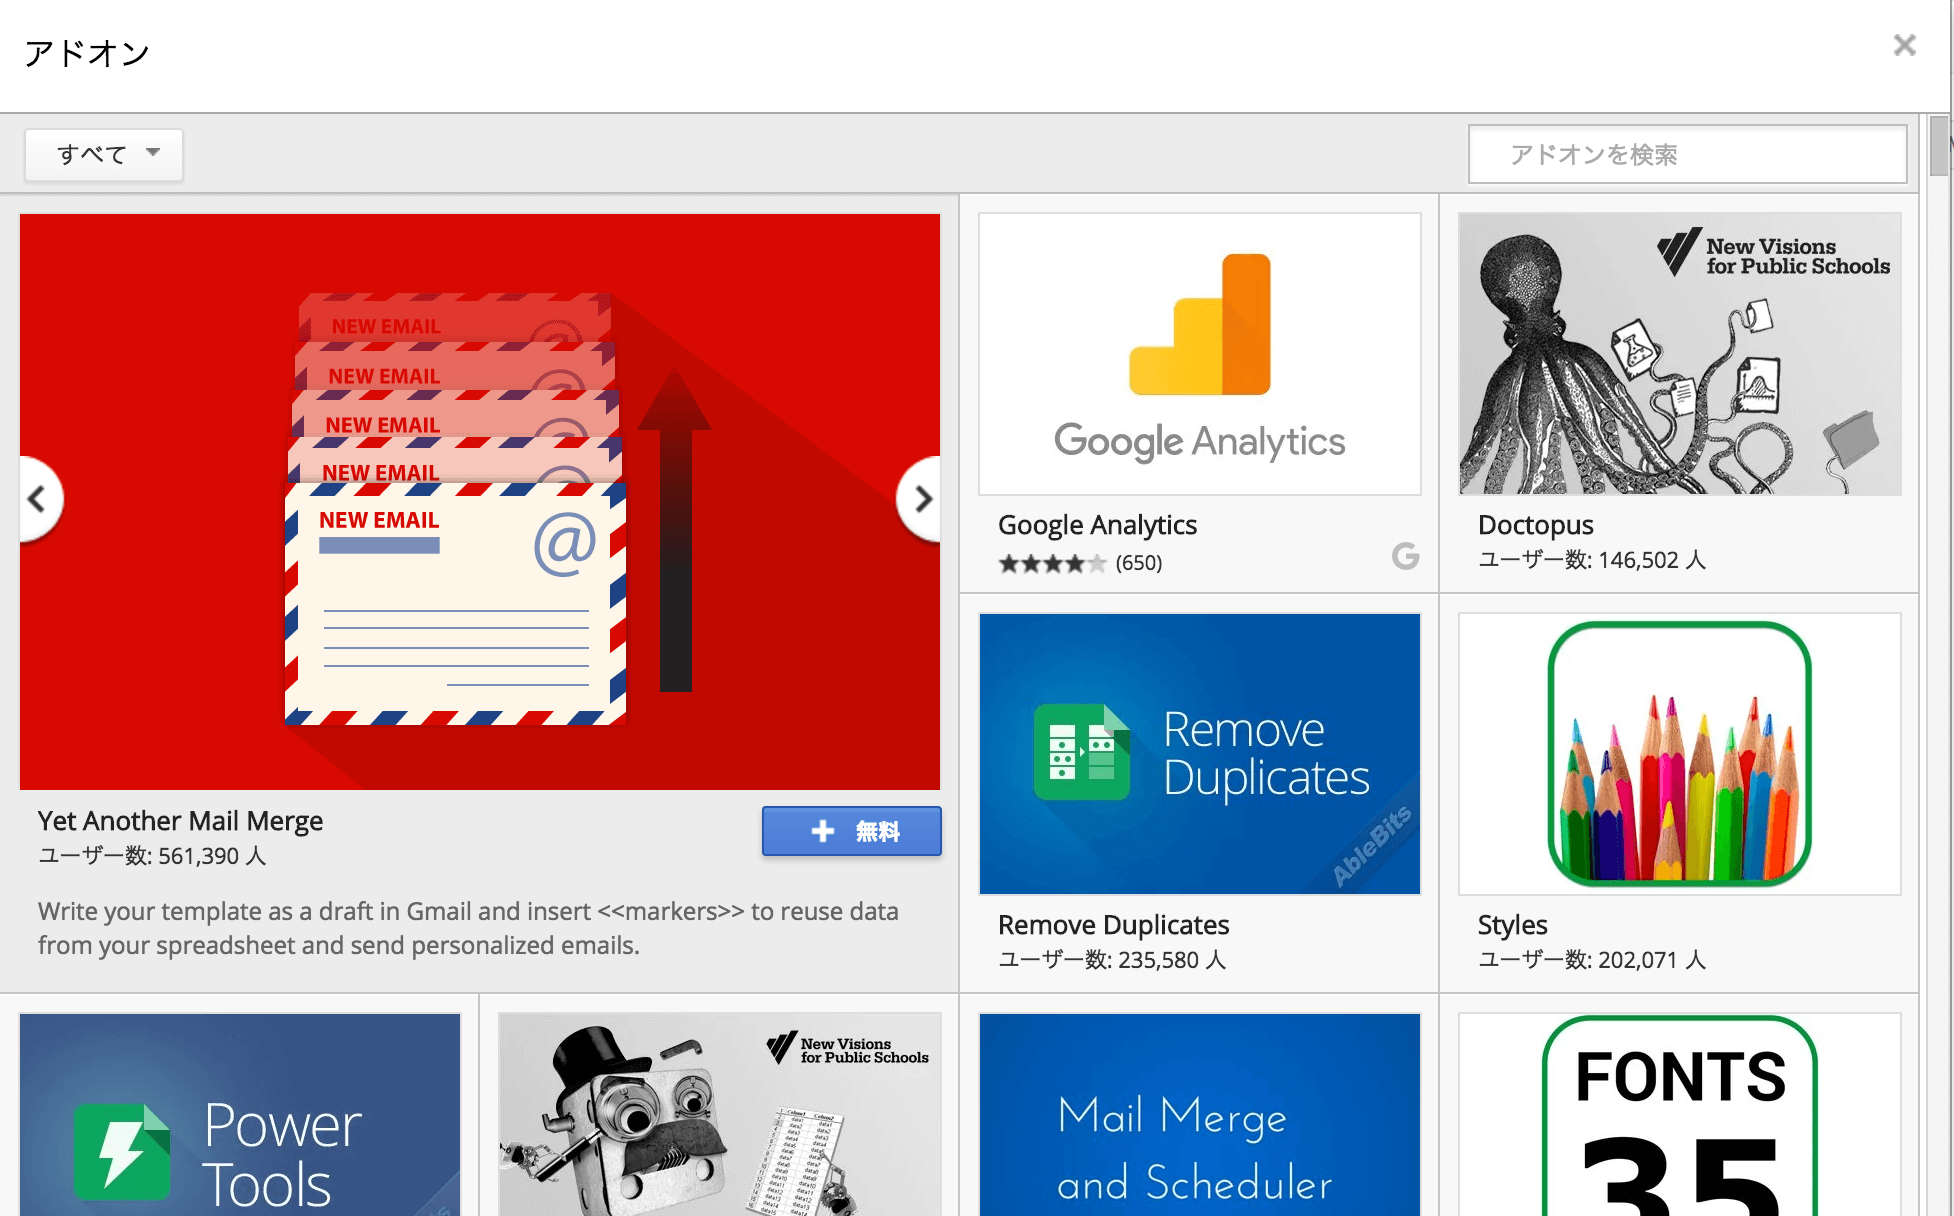Click the right carousel navigation arrow
This screenshot has height=1216, width=1954.
coord(920,500)
